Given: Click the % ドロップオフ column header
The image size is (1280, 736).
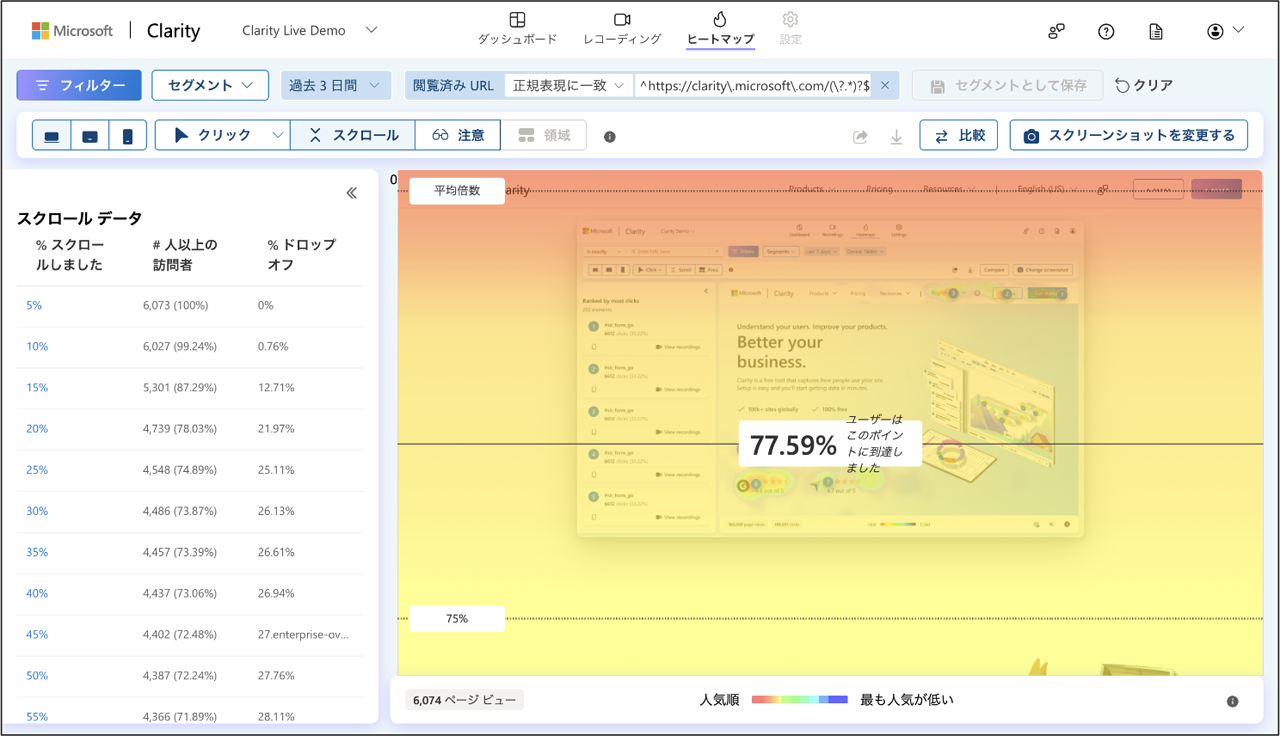Looking at the screenshot, I should 302,255.
